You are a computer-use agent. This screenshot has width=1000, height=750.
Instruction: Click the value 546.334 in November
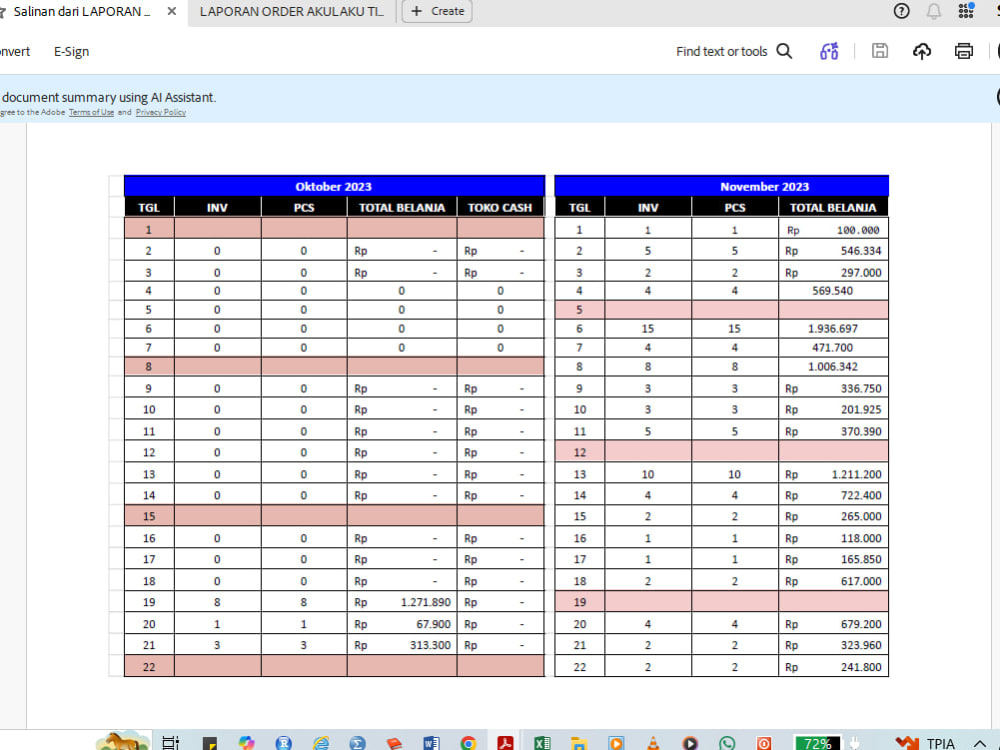(x=861, y=251)
